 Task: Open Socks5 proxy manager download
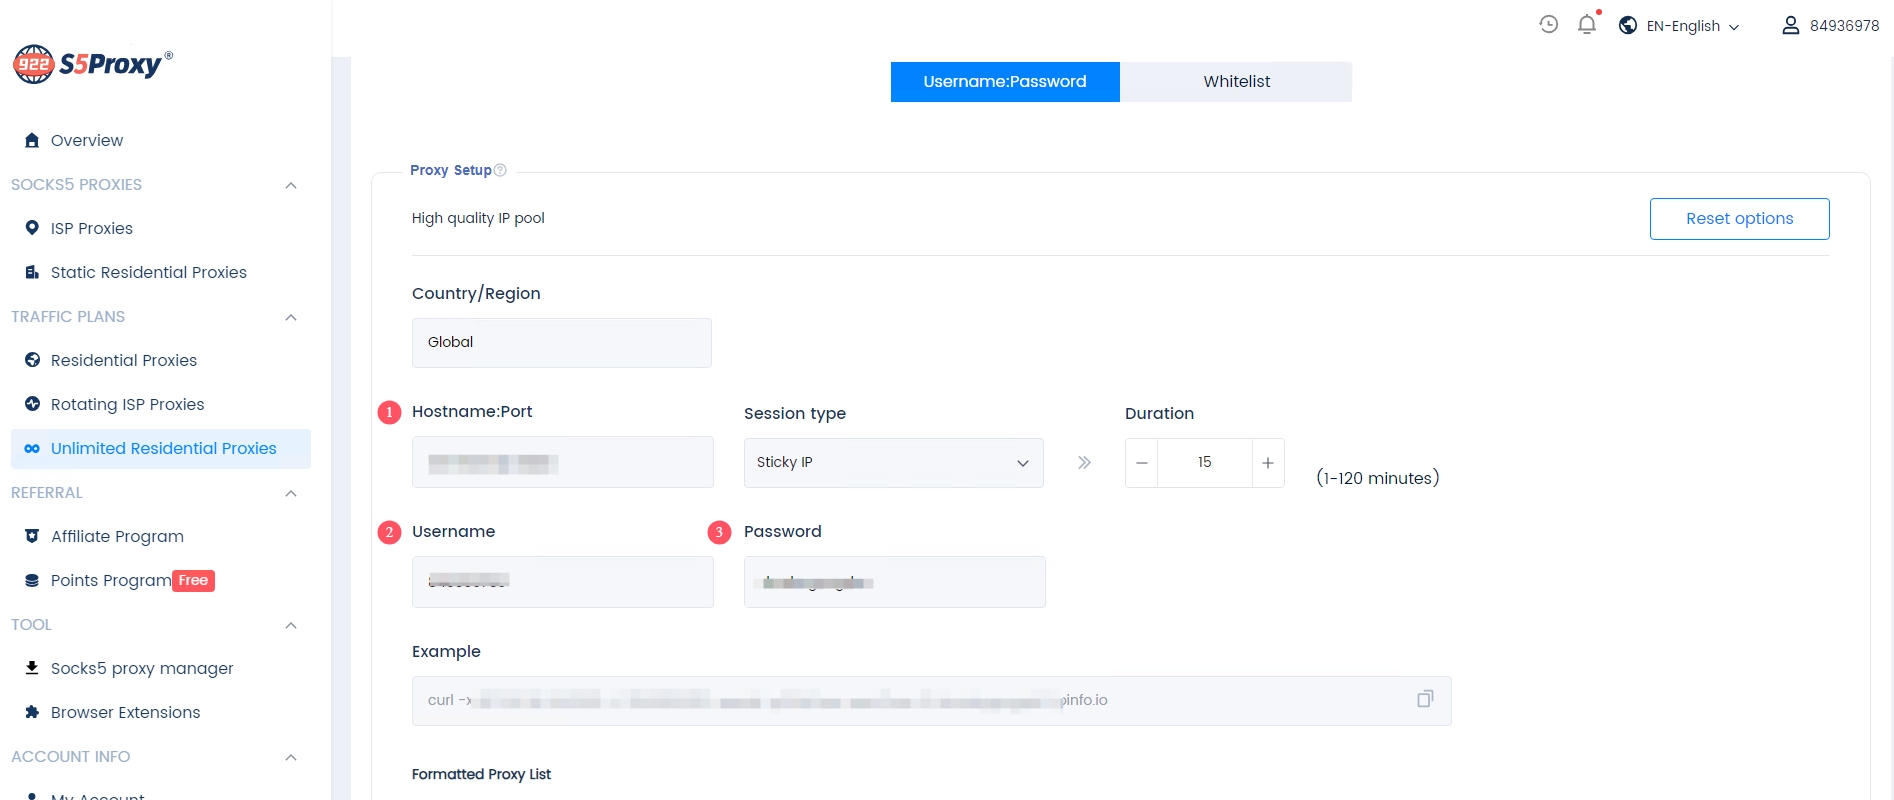pos(142,668)
